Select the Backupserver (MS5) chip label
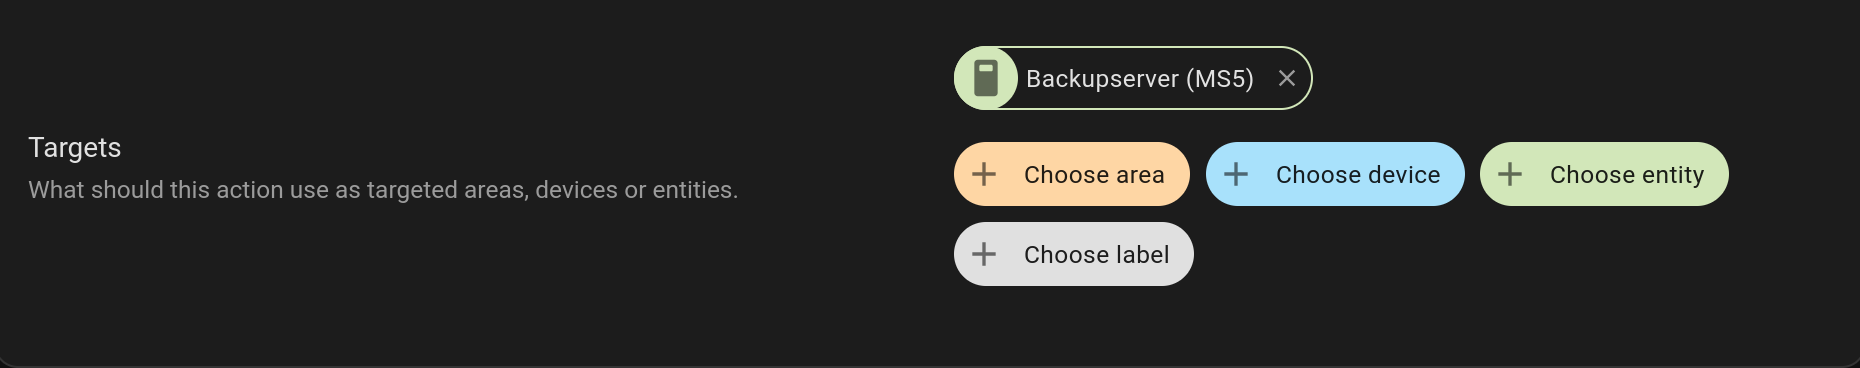 1140,79
